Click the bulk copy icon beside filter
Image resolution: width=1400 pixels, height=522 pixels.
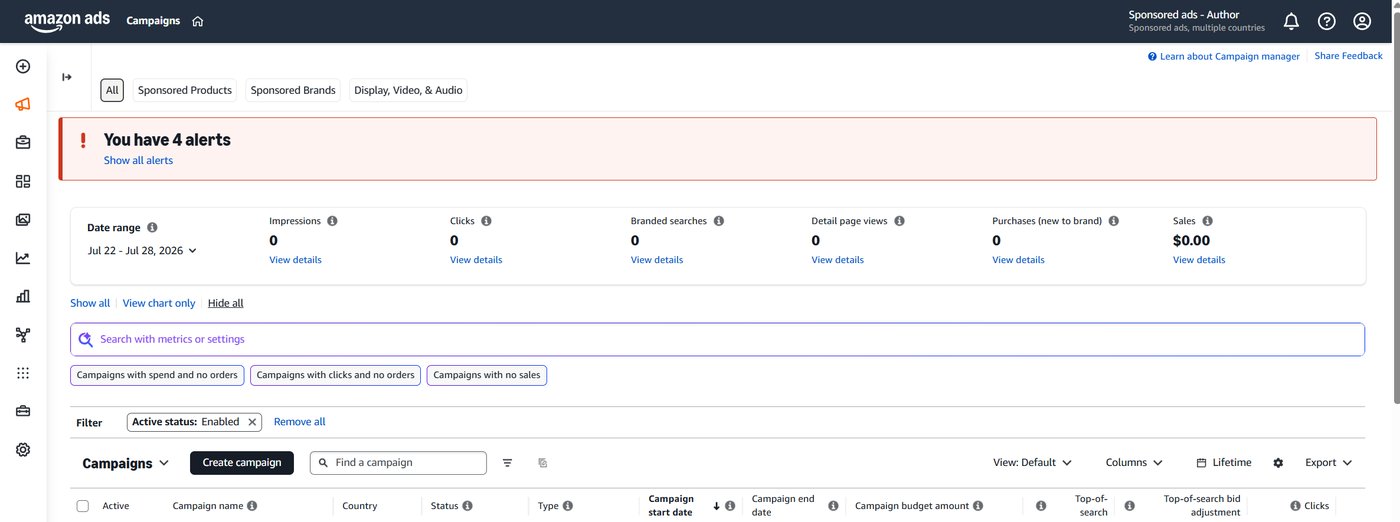click(542, 463)
